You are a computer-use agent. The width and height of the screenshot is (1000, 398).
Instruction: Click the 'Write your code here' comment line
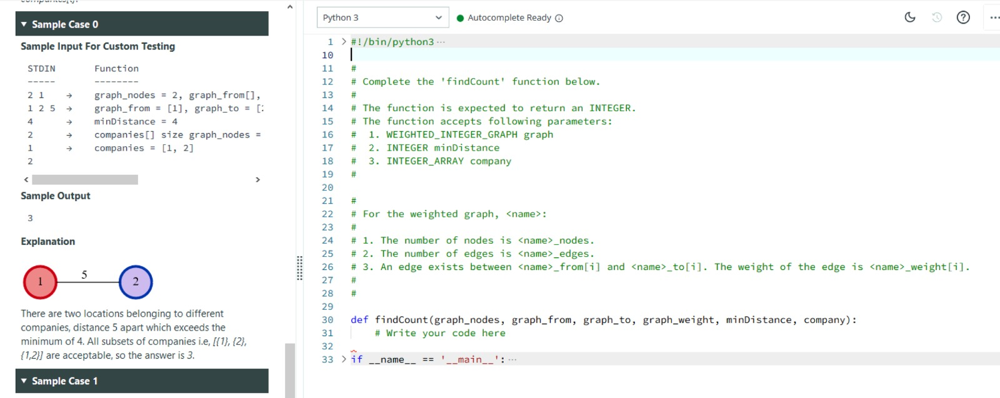click(440, 333)
